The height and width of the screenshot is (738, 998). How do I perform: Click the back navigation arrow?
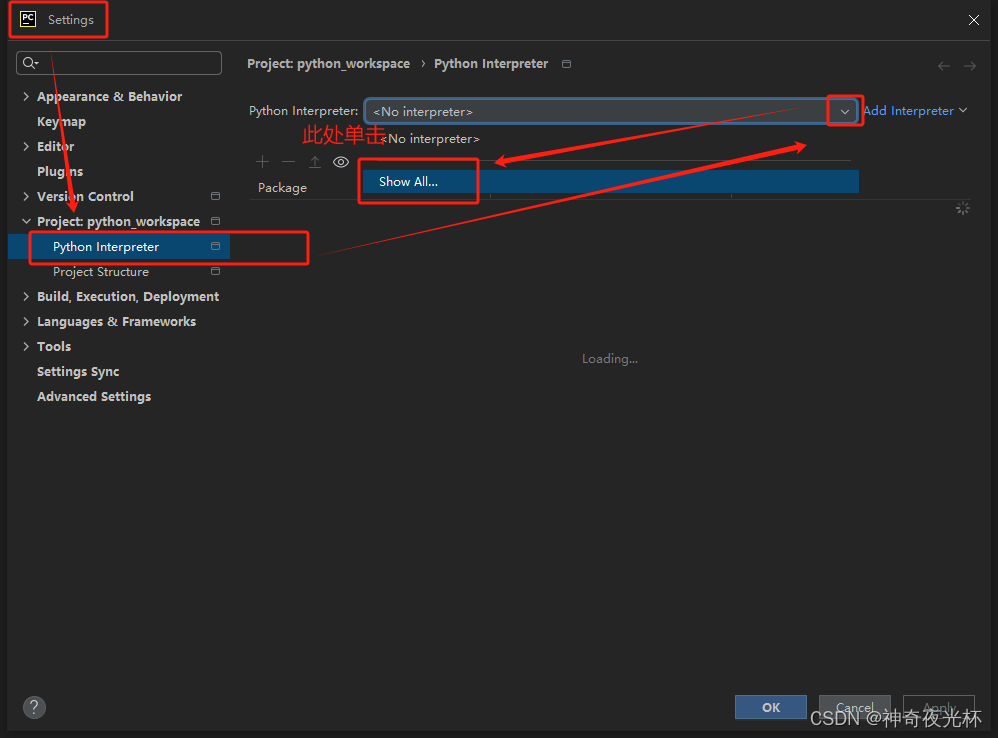943,66
